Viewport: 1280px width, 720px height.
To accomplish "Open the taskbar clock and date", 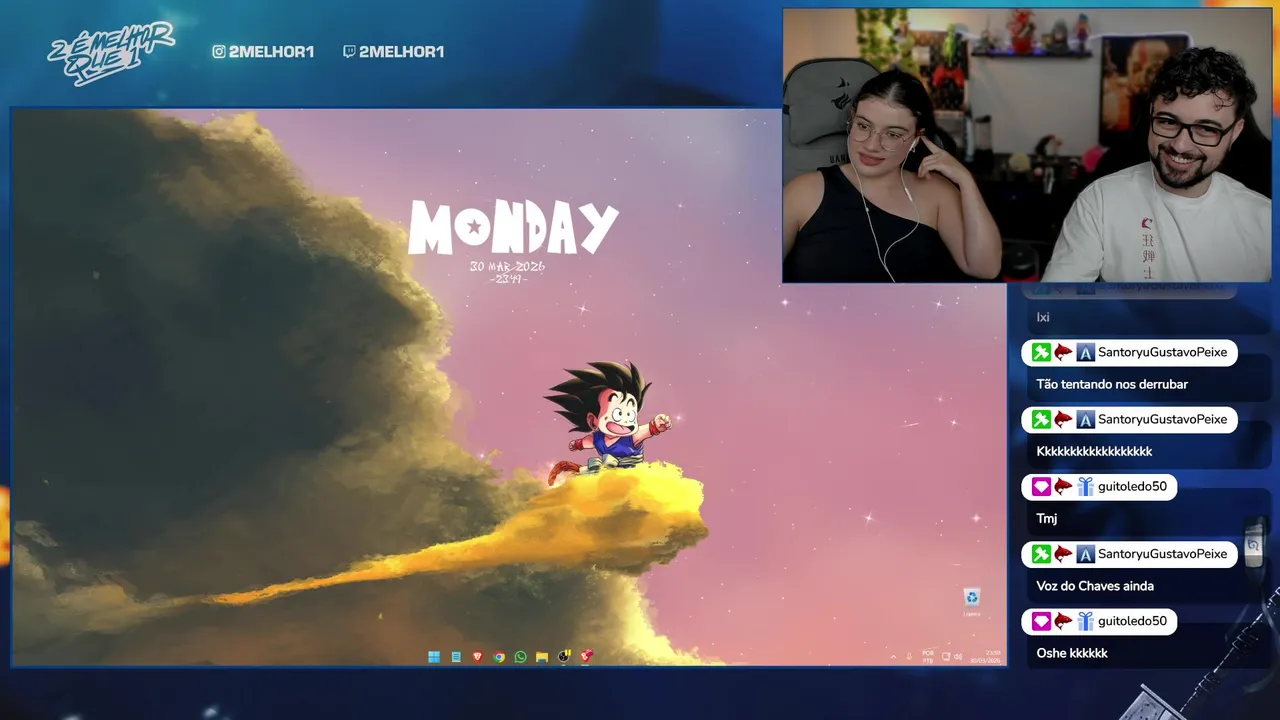I will pos(985,657).
